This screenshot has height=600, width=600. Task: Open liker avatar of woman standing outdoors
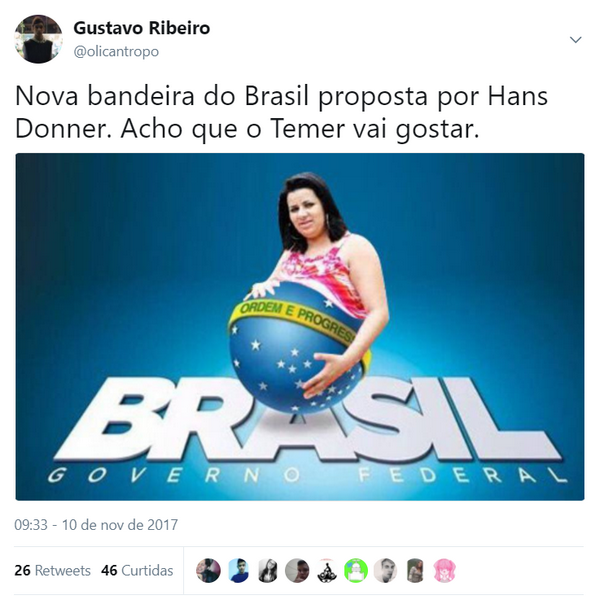(x=415, y=571)
